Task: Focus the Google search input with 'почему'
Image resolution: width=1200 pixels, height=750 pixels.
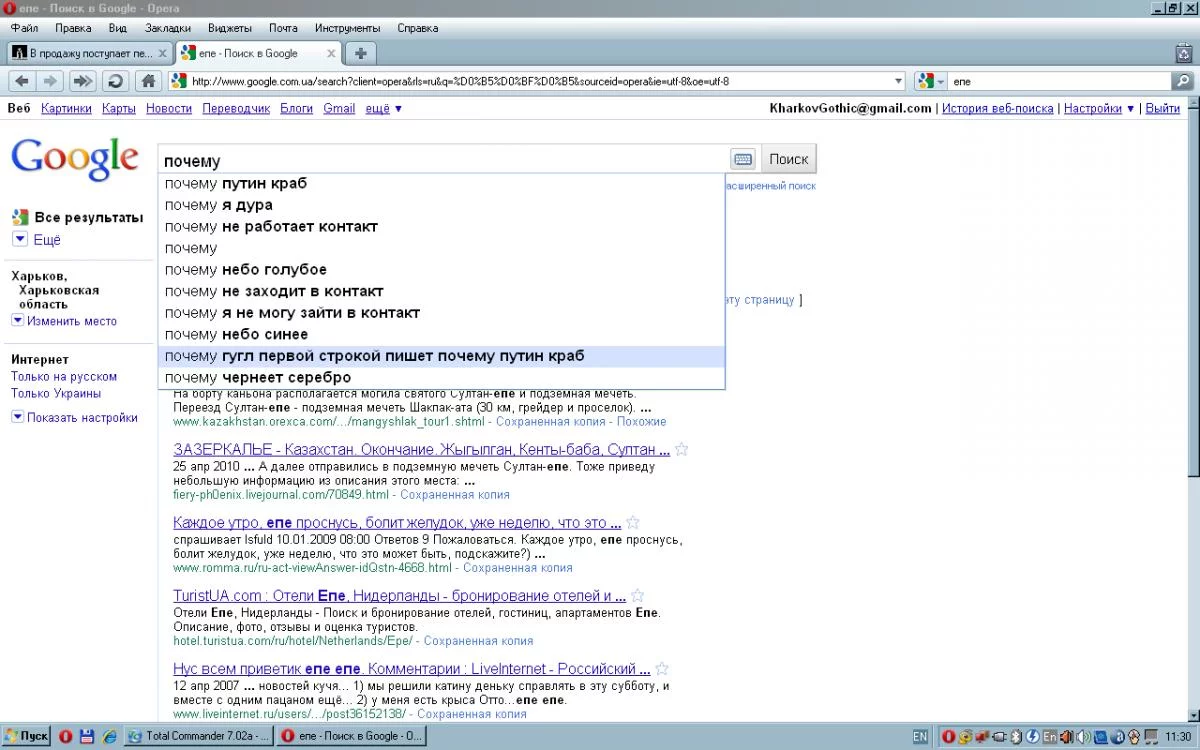Action: pos(443,160)
